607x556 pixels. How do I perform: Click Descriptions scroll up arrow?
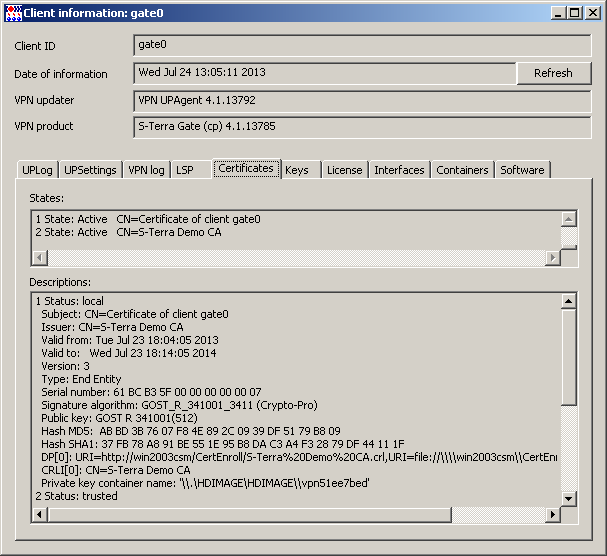[x=569, y=301]
